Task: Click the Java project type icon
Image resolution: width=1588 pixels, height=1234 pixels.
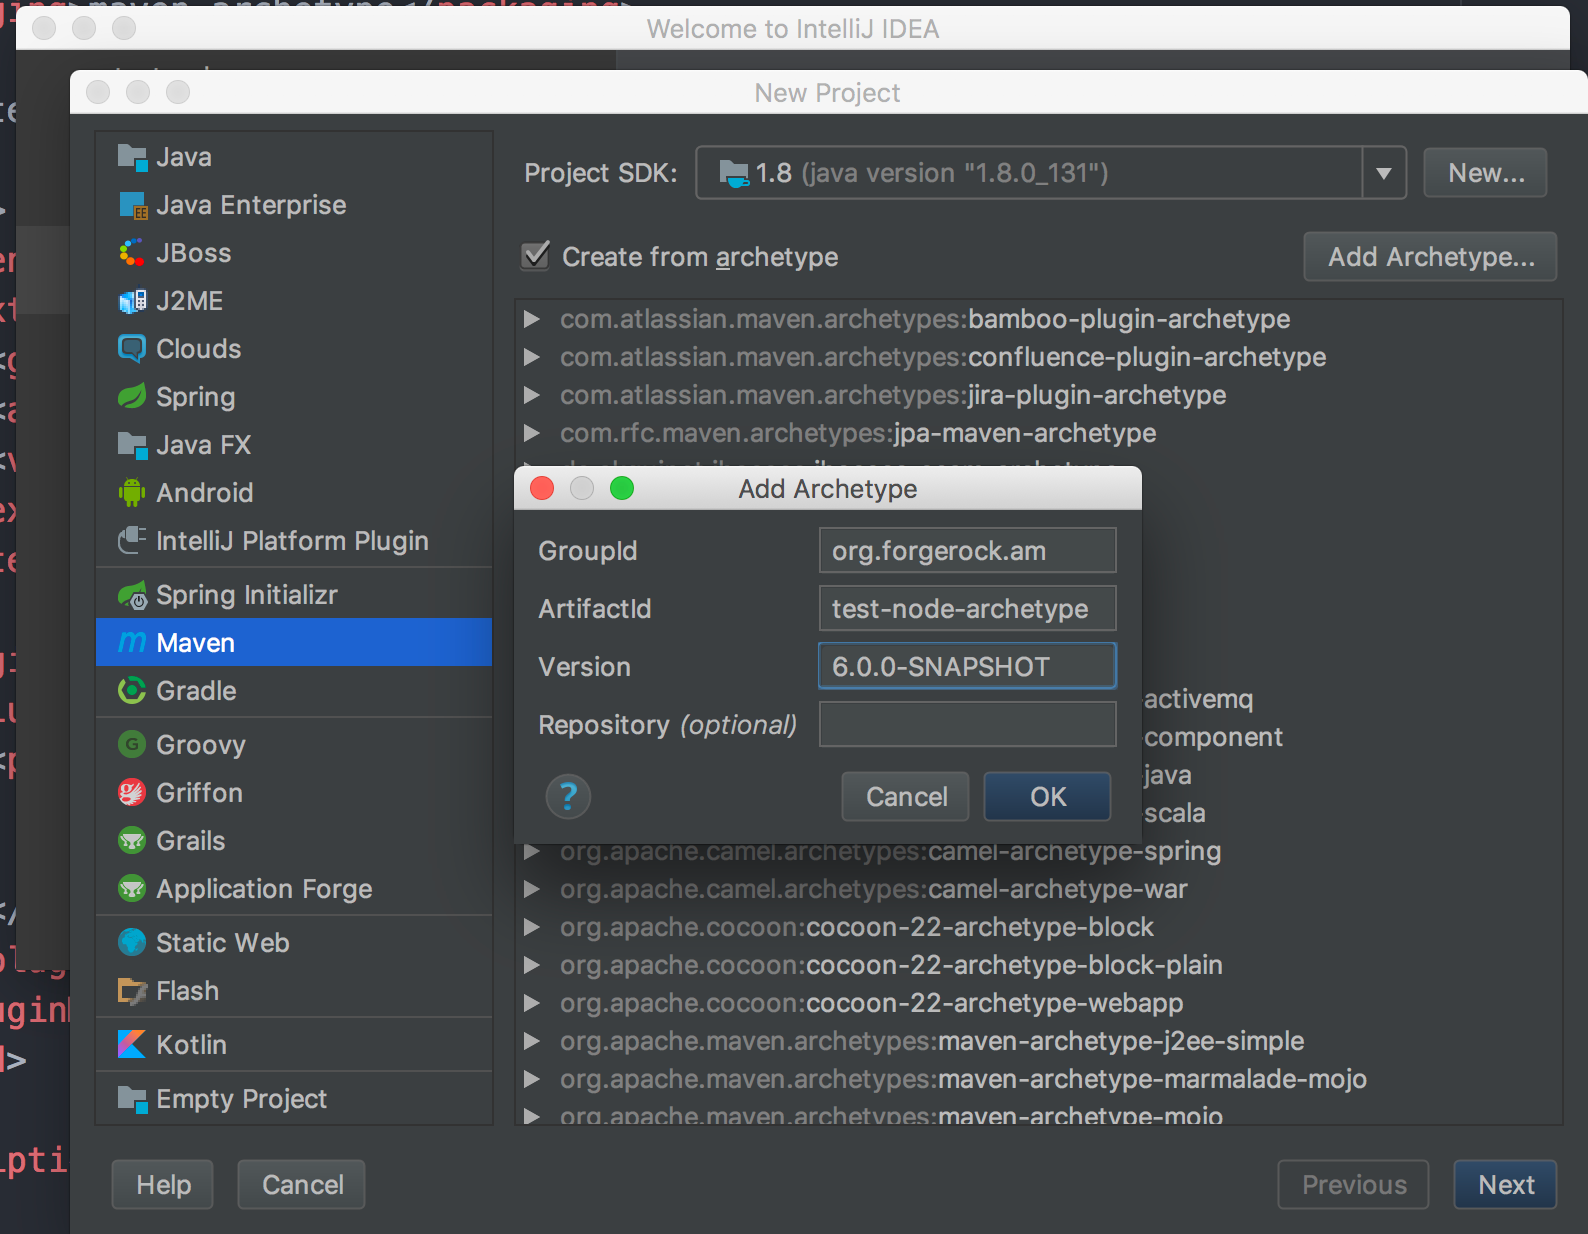Action: point(132,157)
